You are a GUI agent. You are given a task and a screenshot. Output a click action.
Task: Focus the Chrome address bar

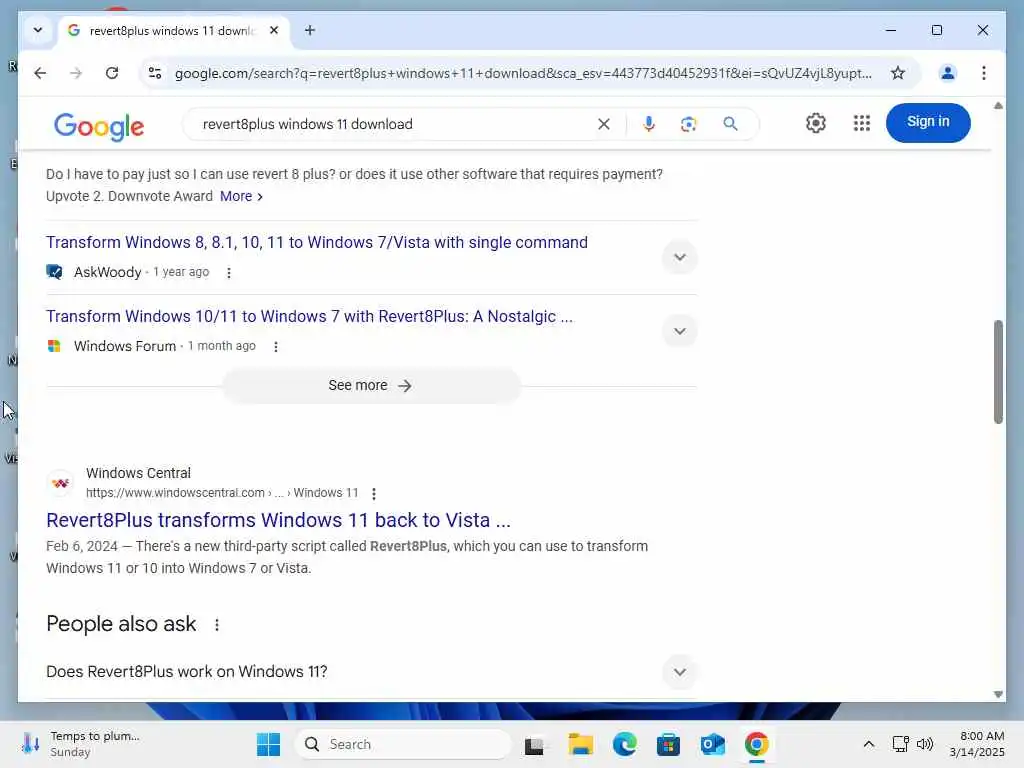pyautogui.click(x=522, y=73)
